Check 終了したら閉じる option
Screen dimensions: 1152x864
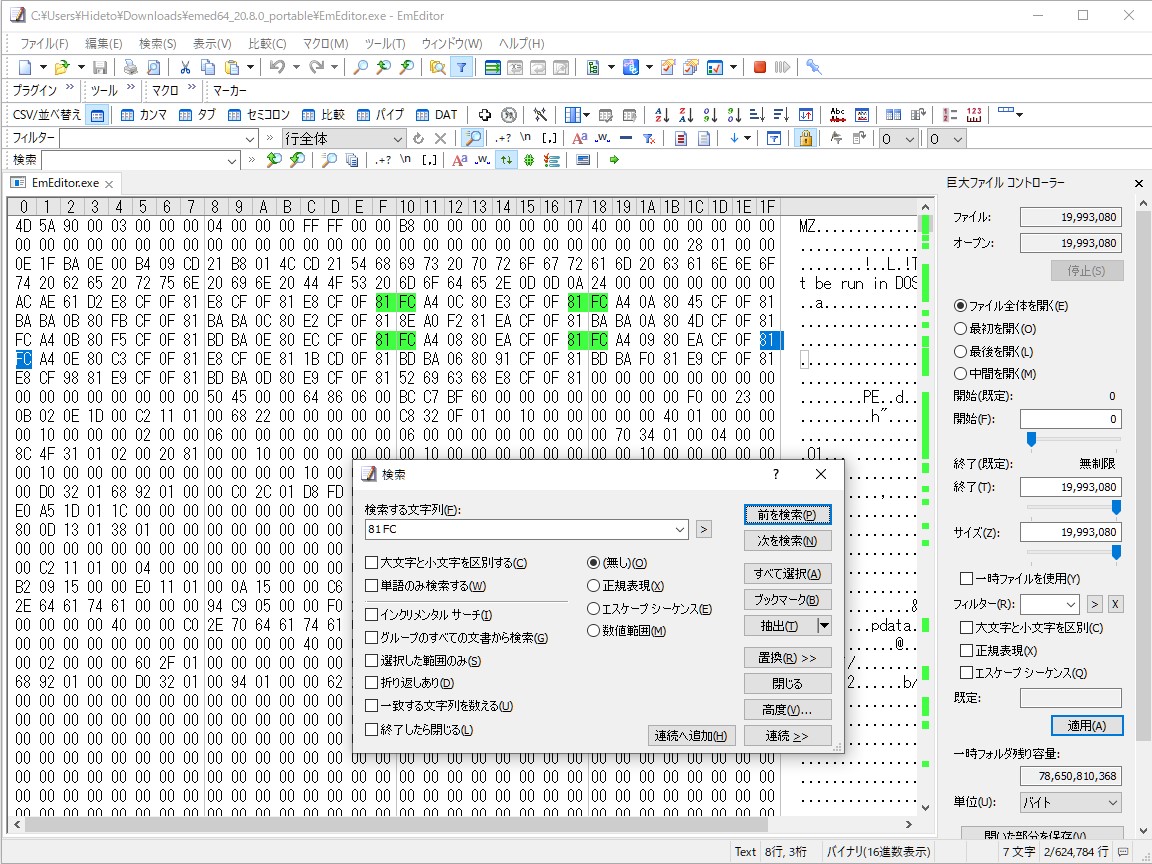[x=419, y=730]
